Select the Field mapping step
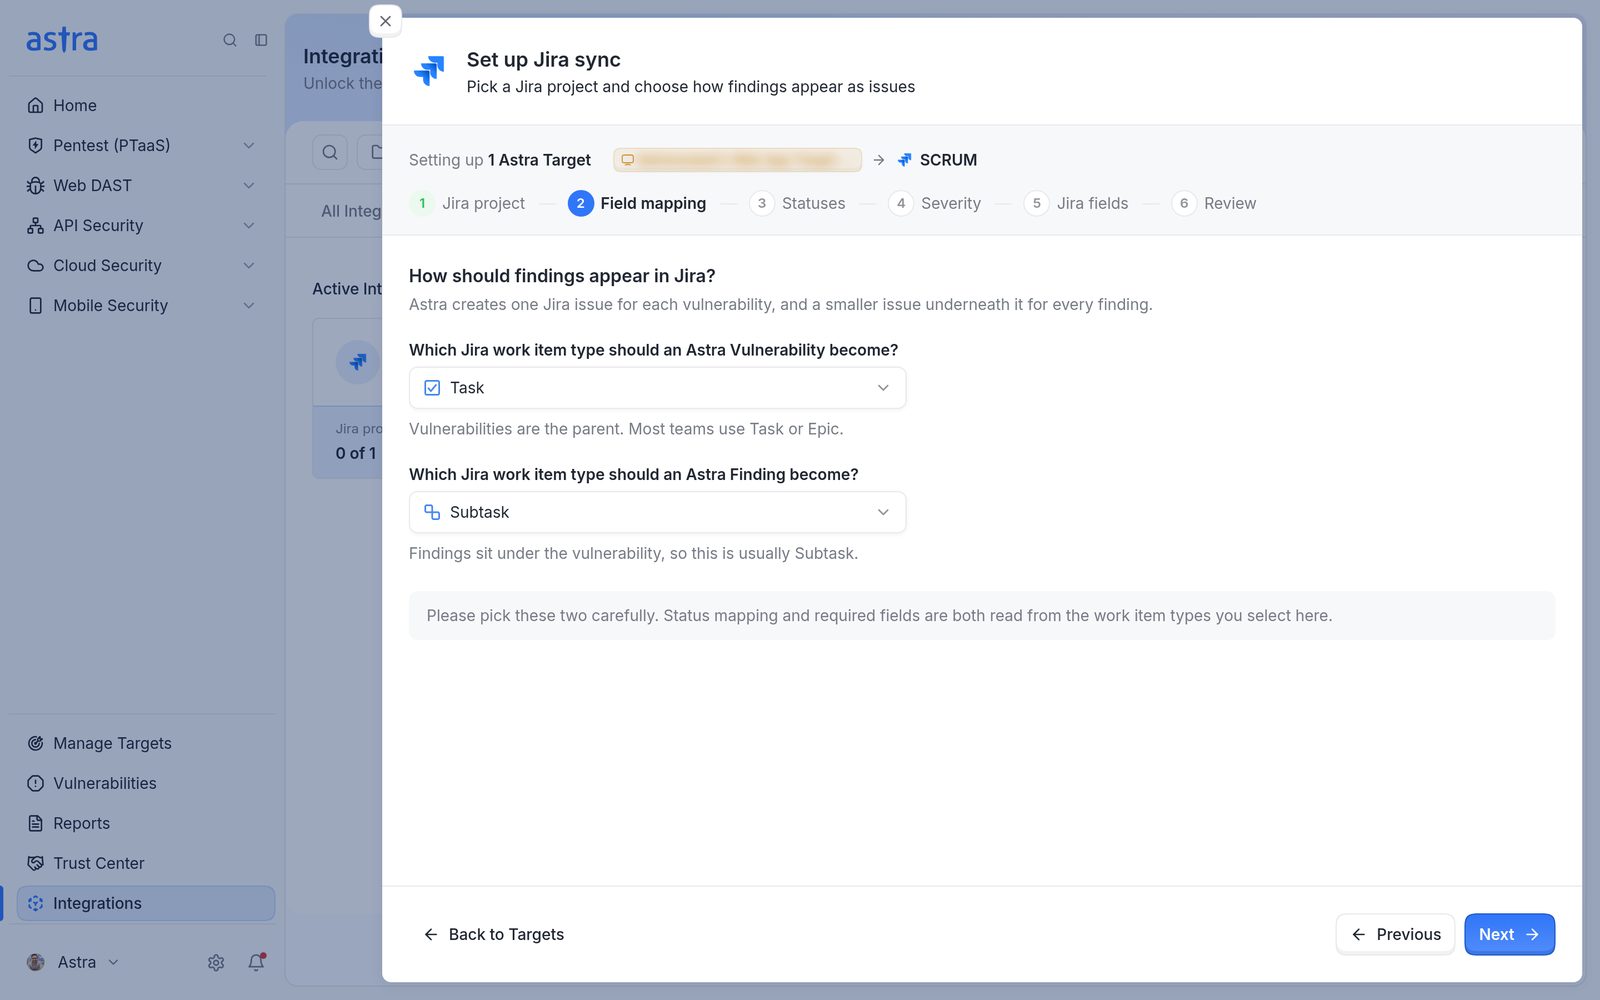The height and width of the screenshot is (1000, 1600). [637, 203]
